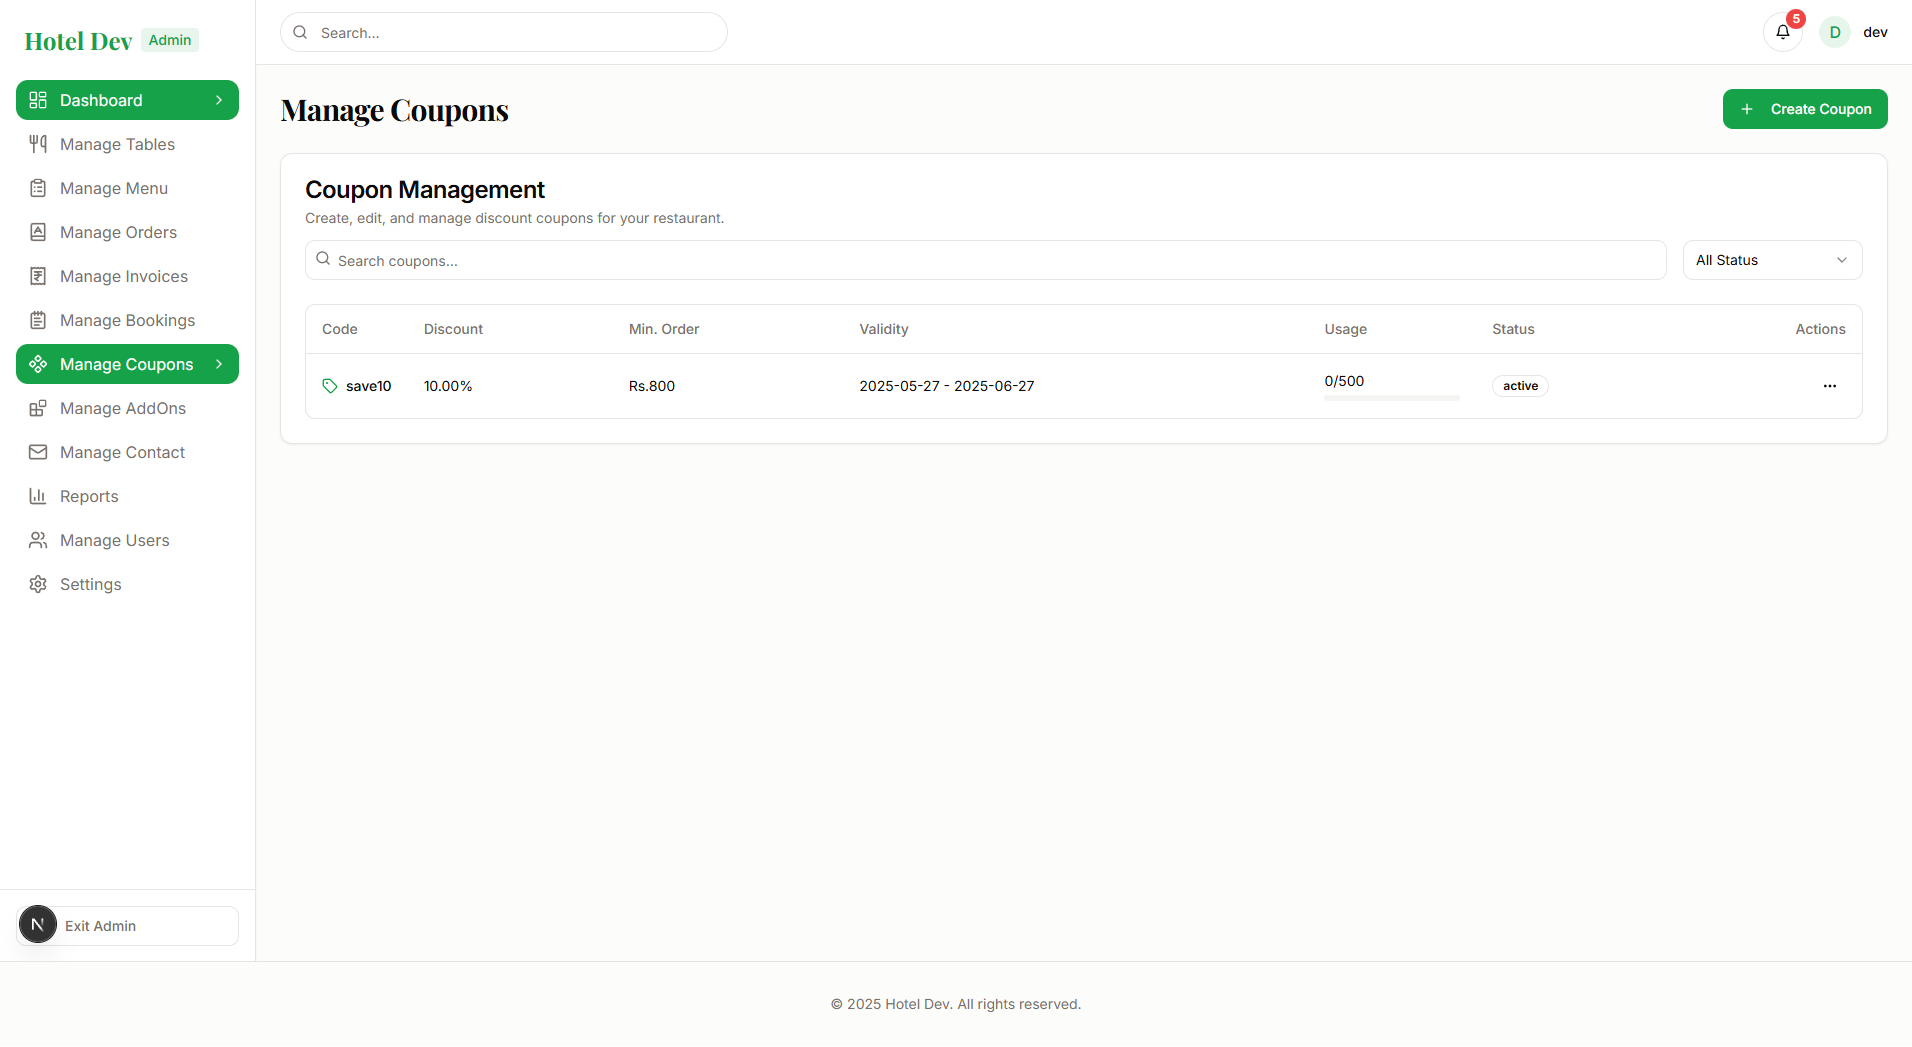Click the Settings gear icon
The width and height of the screenshot is (1912, 1047).
(x=38, y=584)
